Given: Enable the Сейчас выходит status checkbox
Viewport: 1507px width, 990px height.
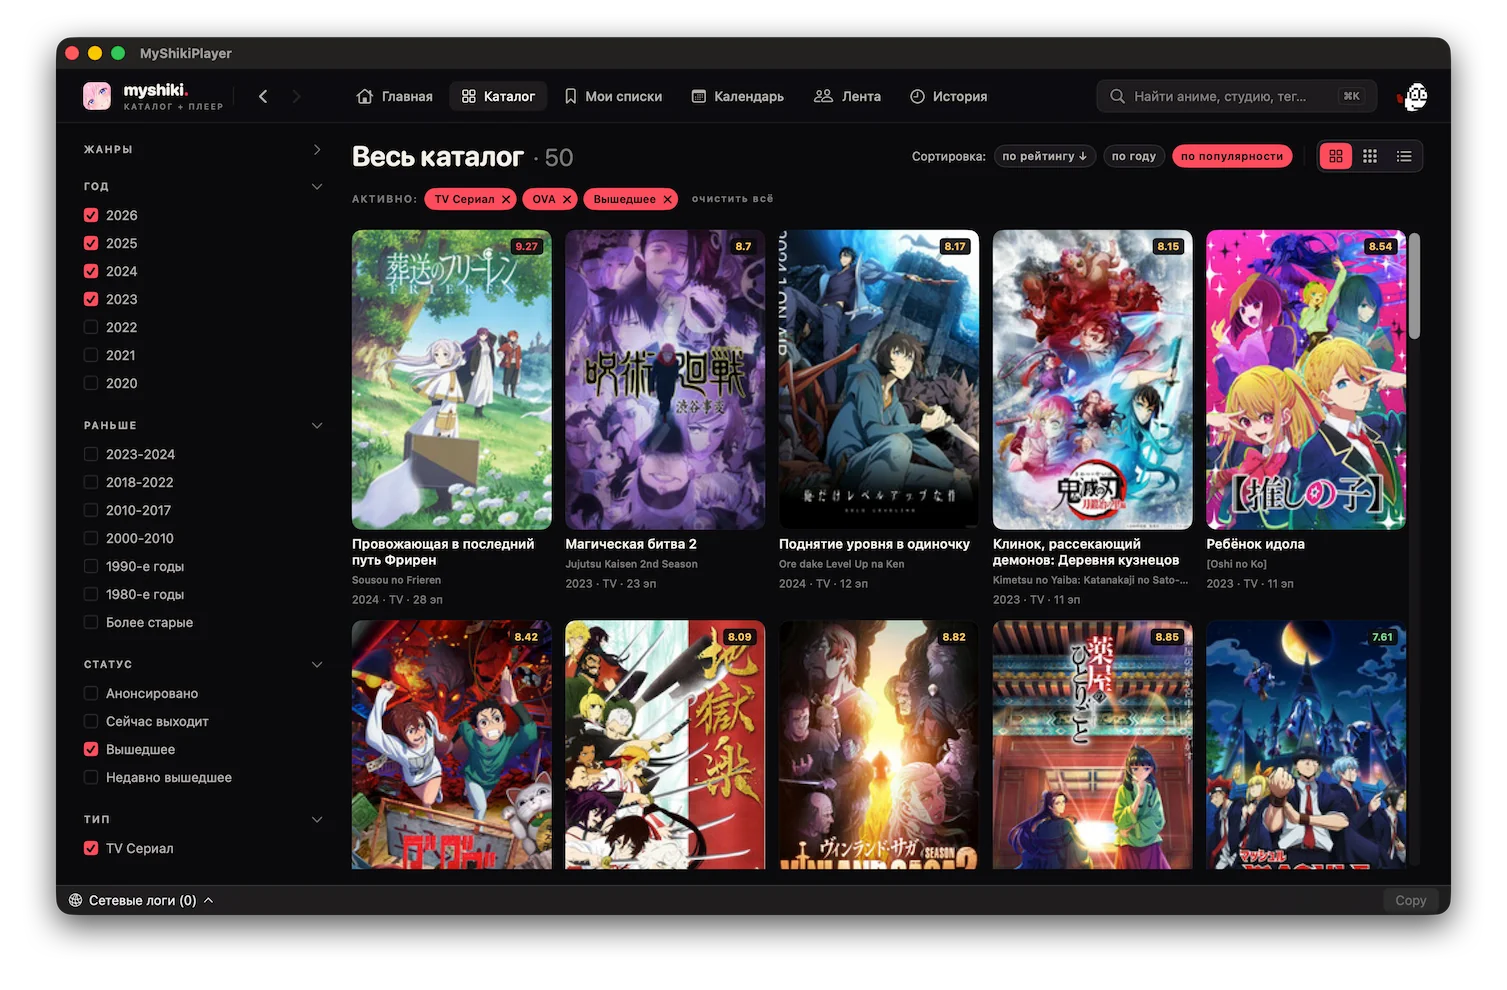Looking at the screenshot, I should [x=91, y=721].
